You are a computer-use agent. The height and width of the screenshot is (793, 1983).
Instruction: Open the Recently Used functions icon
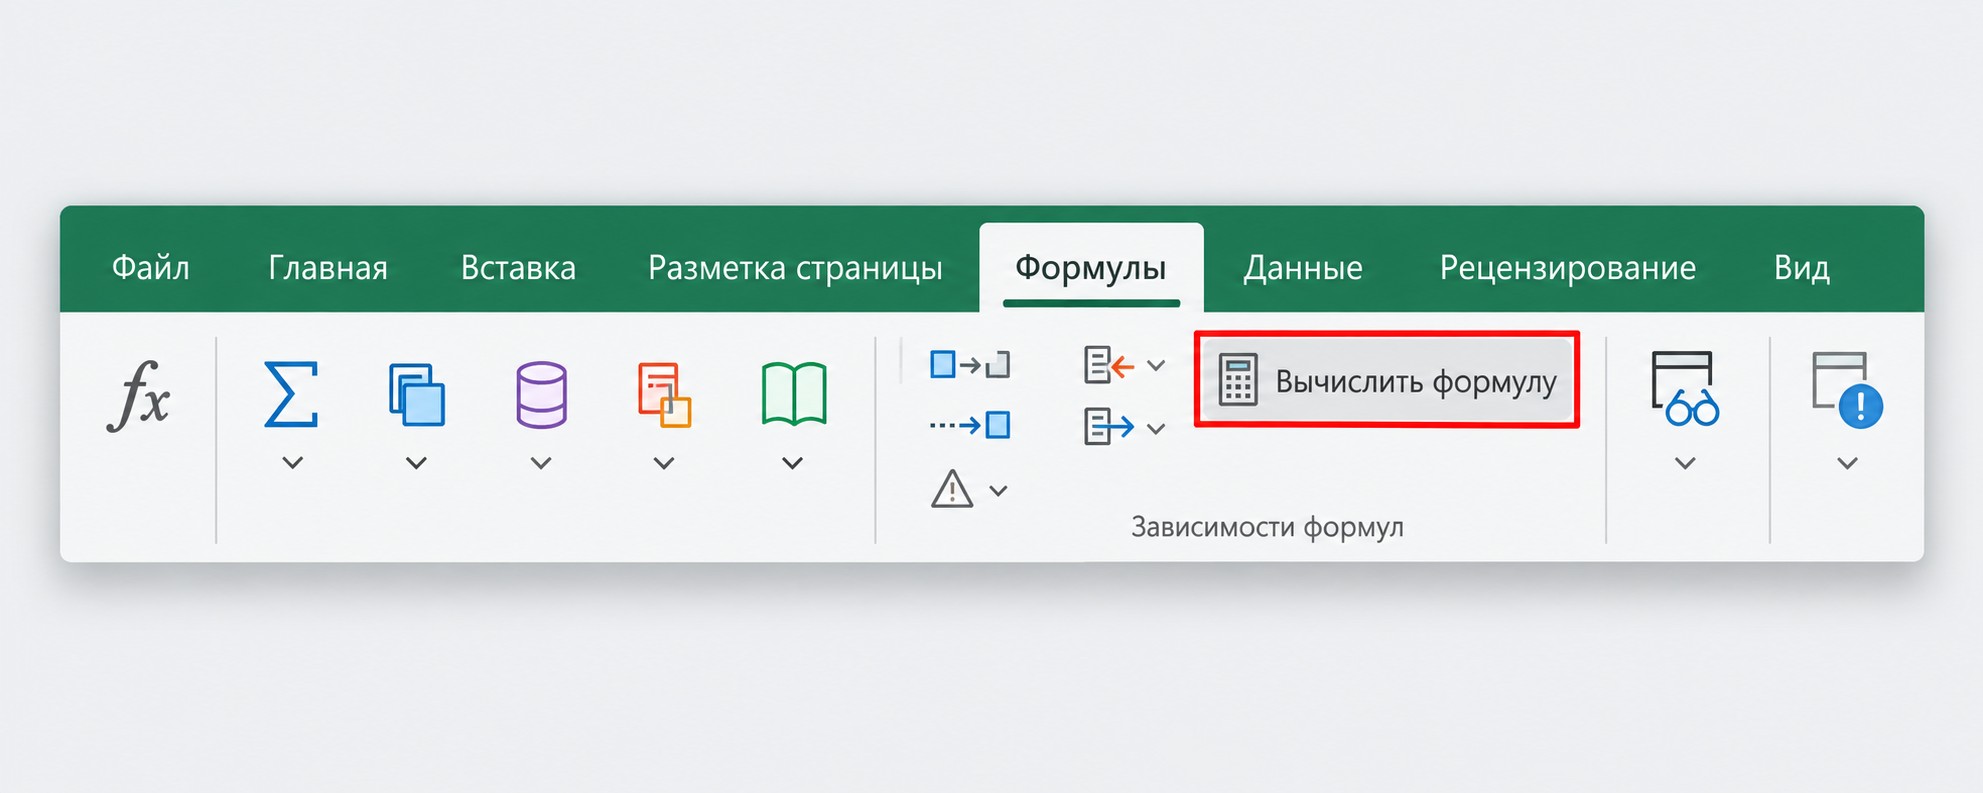tap(416, 394)
